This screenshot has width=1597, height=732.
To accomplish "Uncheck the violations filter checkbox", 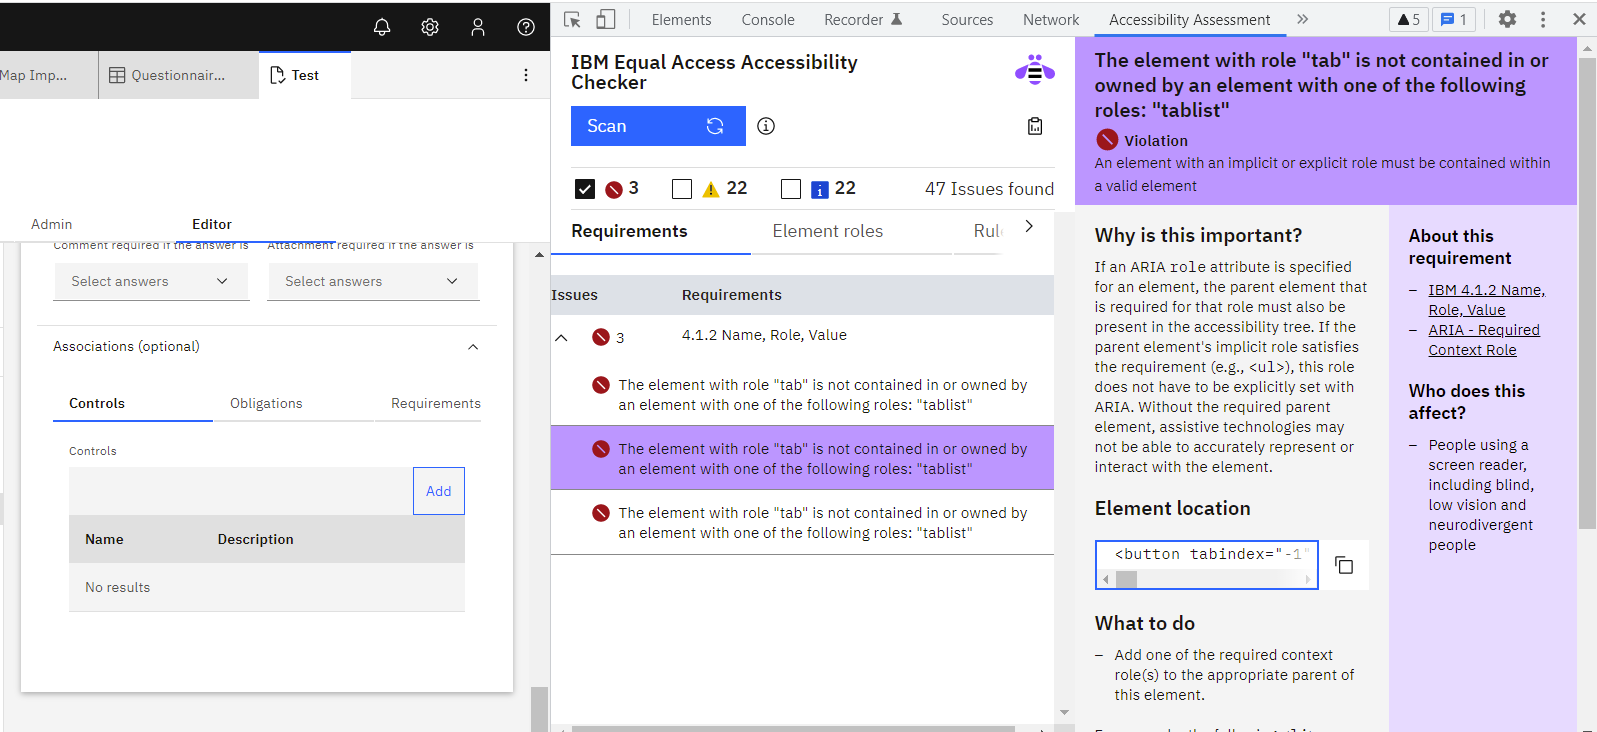I will 585,189.
